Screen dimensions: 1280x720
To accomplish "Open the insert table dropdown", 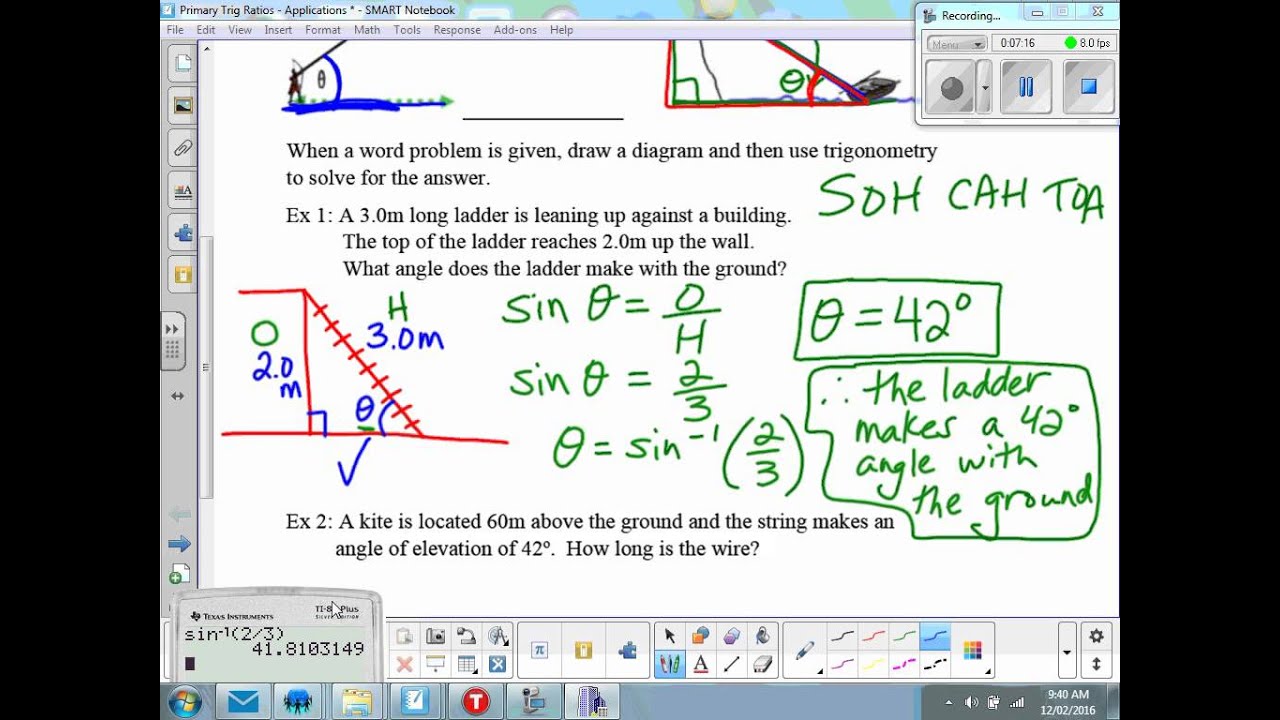I will pyautogui.click(x=466, y=664).
